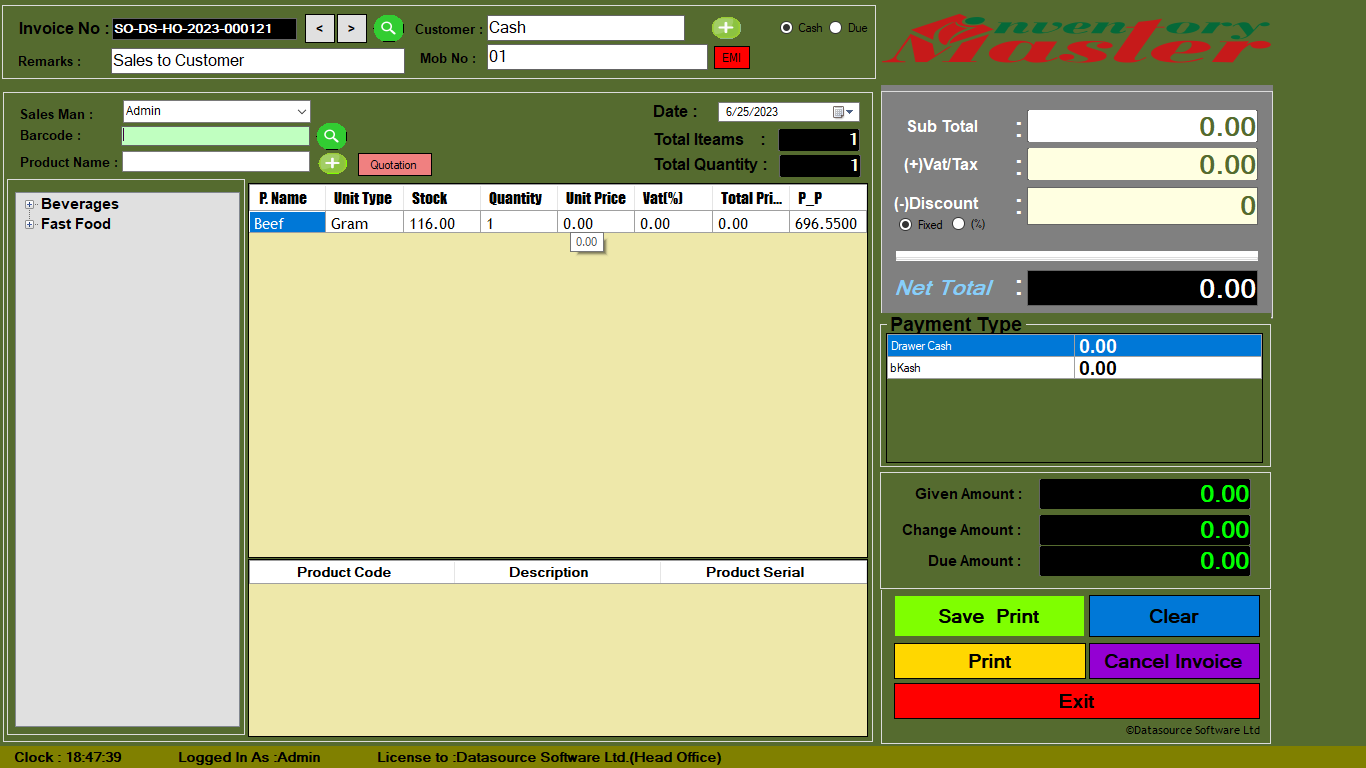This screenshot has height=768, width=1366.
Task: Expand the Fast Food category tree node
Action: pos(30,224)
